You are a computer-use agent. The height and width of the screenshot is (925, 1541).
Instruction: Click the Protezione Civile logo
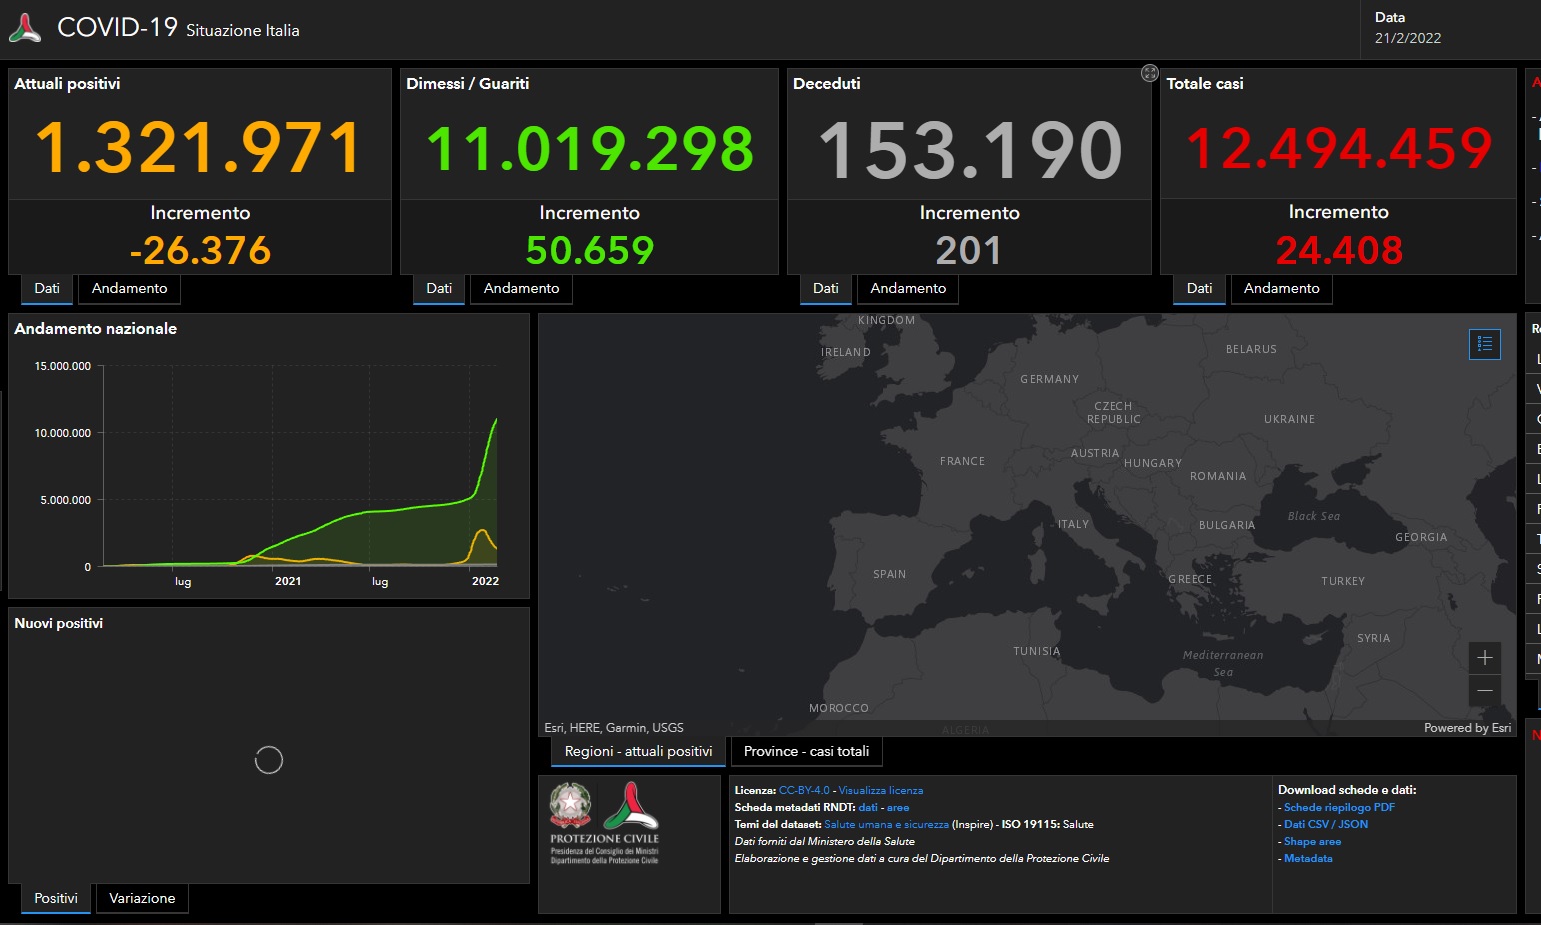tap(631, 806)
